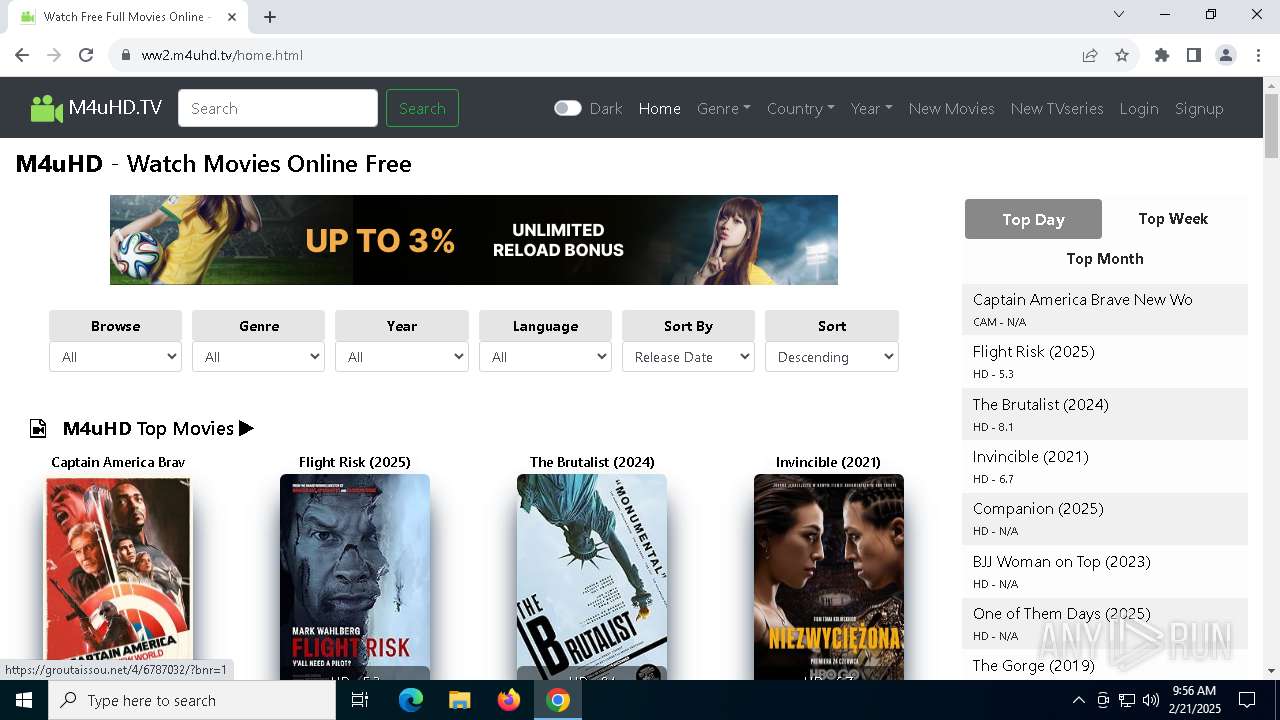The height and width of the screenshot is (720, 1280).
Task: Click in the site Search input field
Action: 278,108
